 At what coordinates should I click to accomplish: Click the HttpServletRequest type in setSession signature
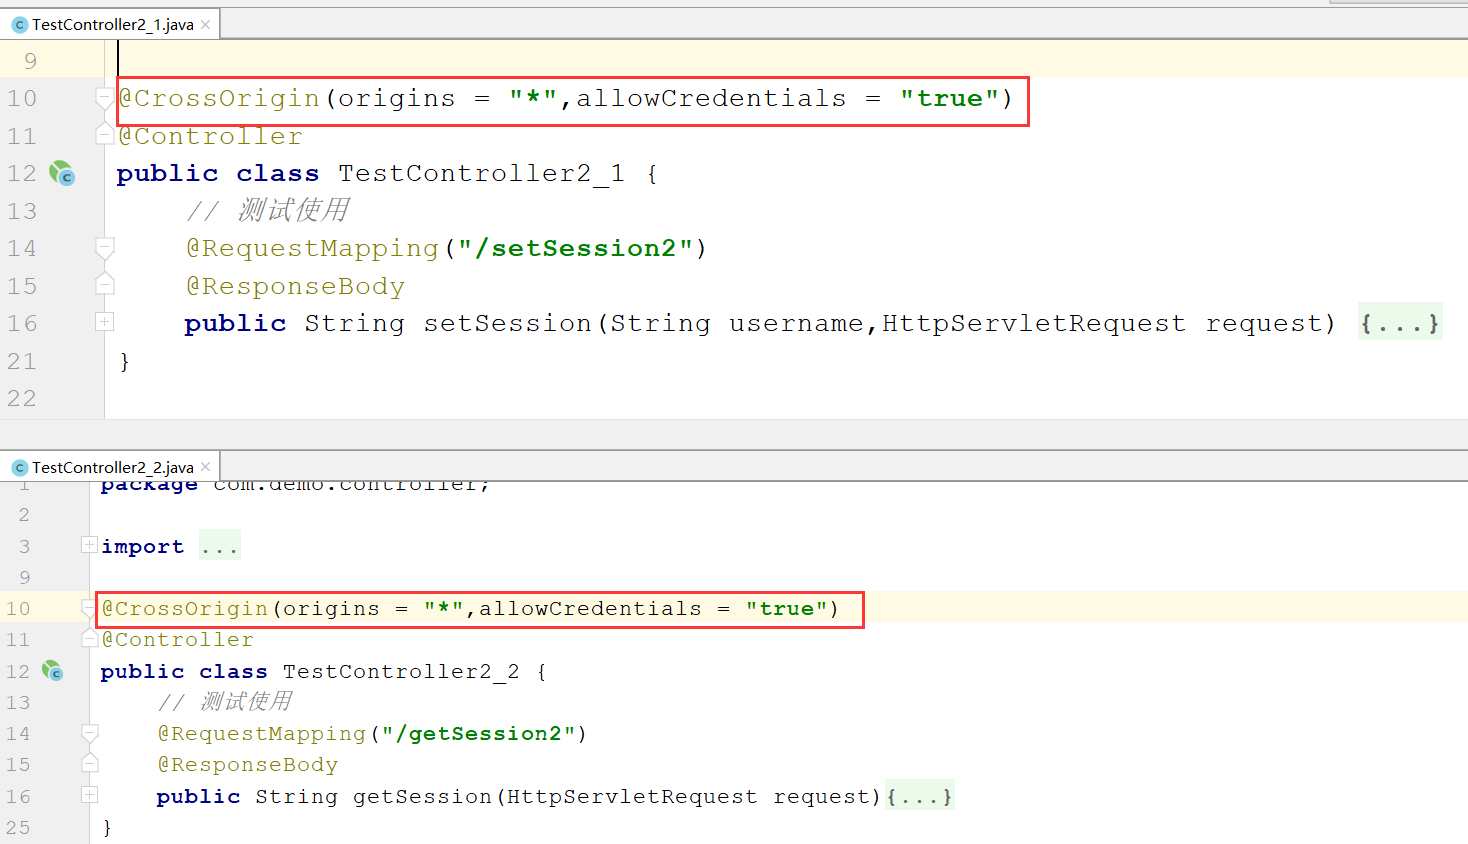tap(1033, 323)
